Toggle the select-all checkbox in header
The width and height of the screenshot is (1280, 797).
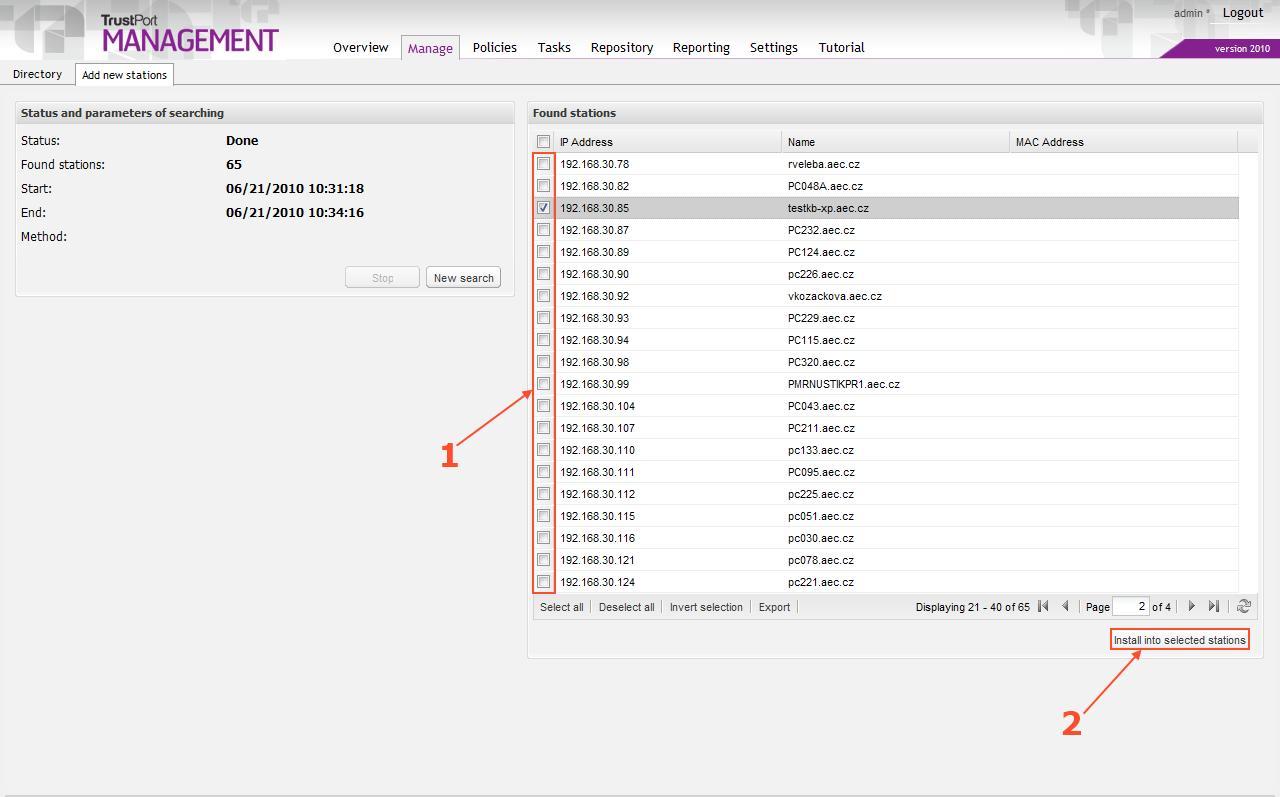tap(545, 141)
